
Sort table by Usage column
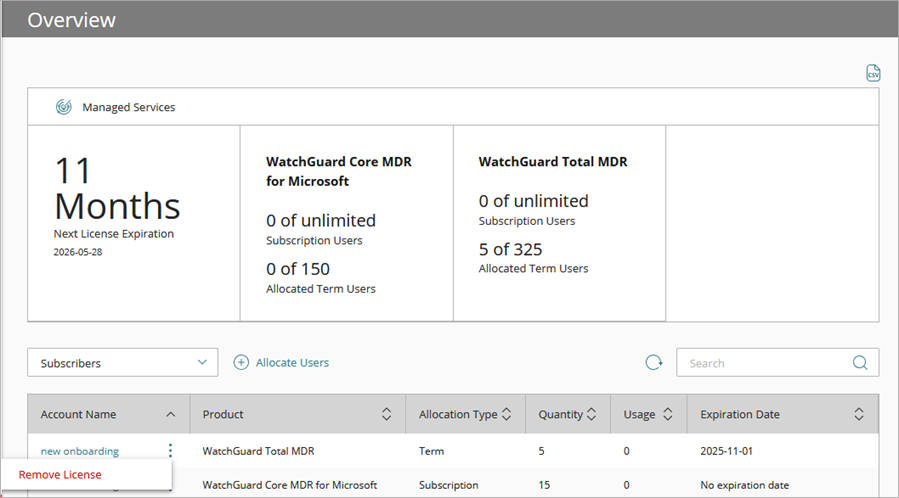[667, 414]
